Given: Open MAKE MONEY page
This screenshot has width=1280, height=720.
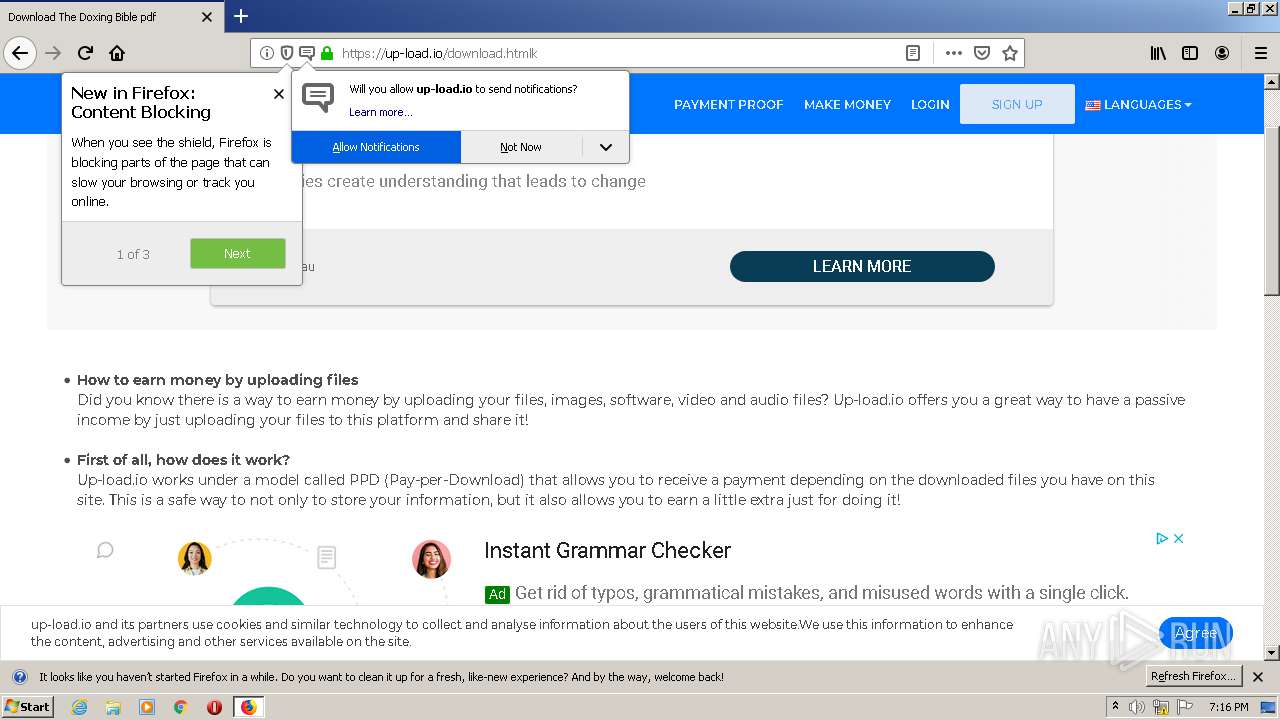Looking at the screenshot, I should 847,104.
